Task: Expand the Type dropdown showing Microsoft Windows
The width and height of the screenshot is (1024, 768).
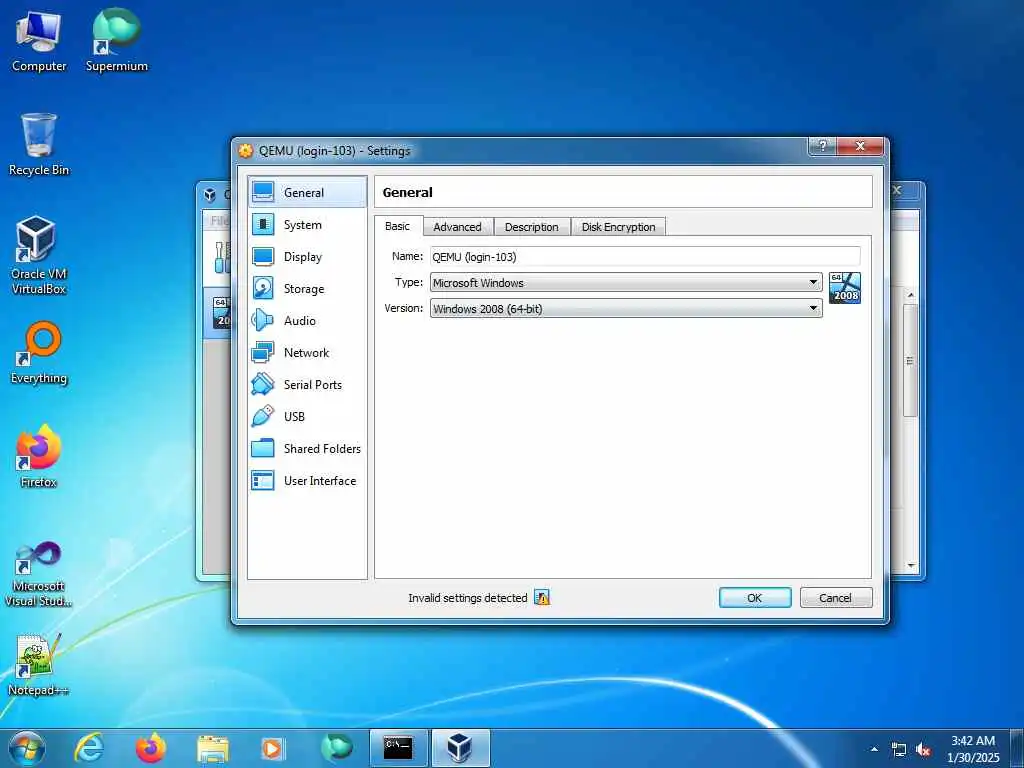Action: (626, 282)
